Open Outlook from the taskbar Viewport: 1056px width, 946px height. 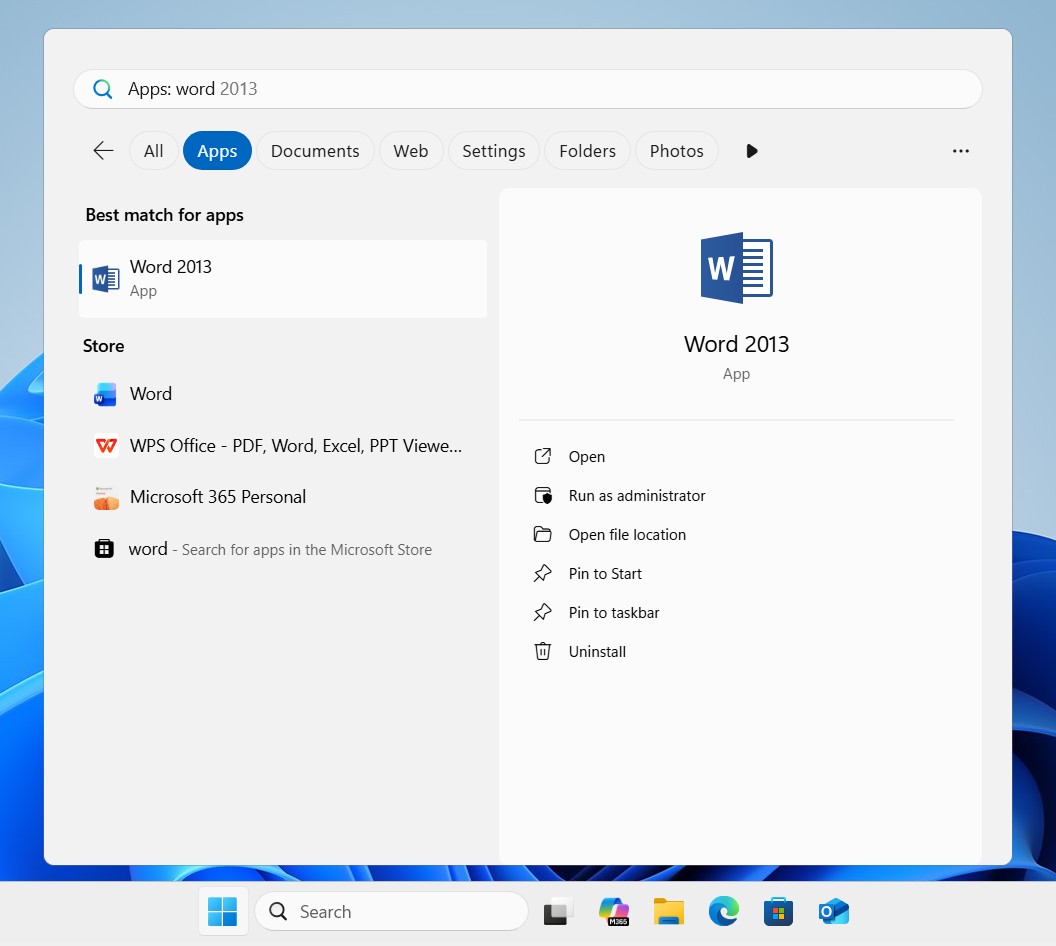[x=833, y=911]
